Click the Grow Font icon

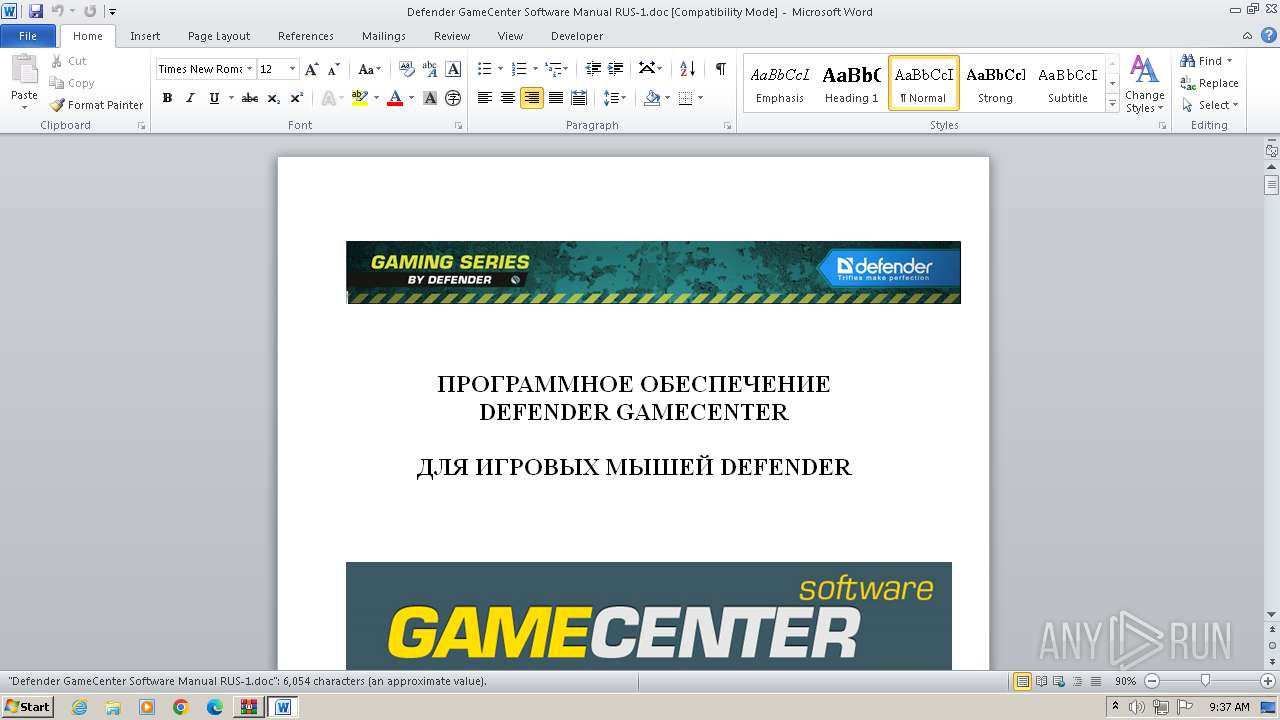pyautogui.click(x=312, y=69)
